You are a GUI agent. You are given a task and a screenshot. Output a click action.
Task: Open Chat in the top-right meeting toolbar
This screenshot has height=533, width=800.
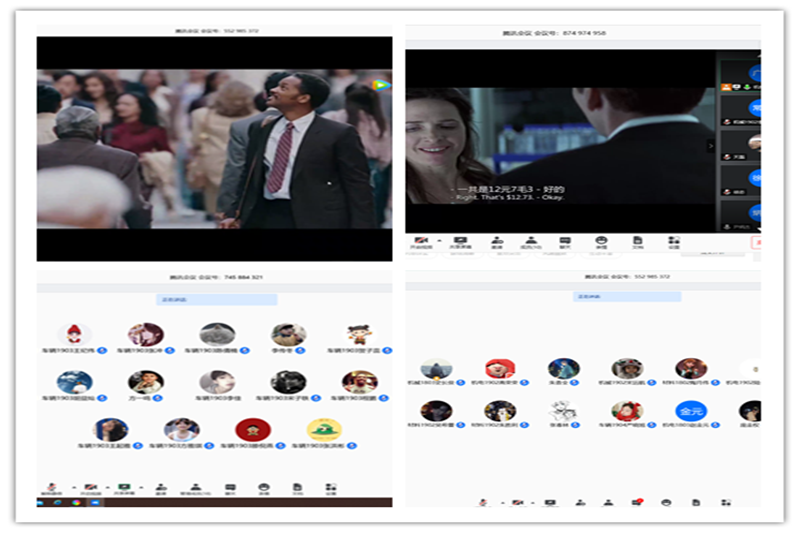coord(565,242)
